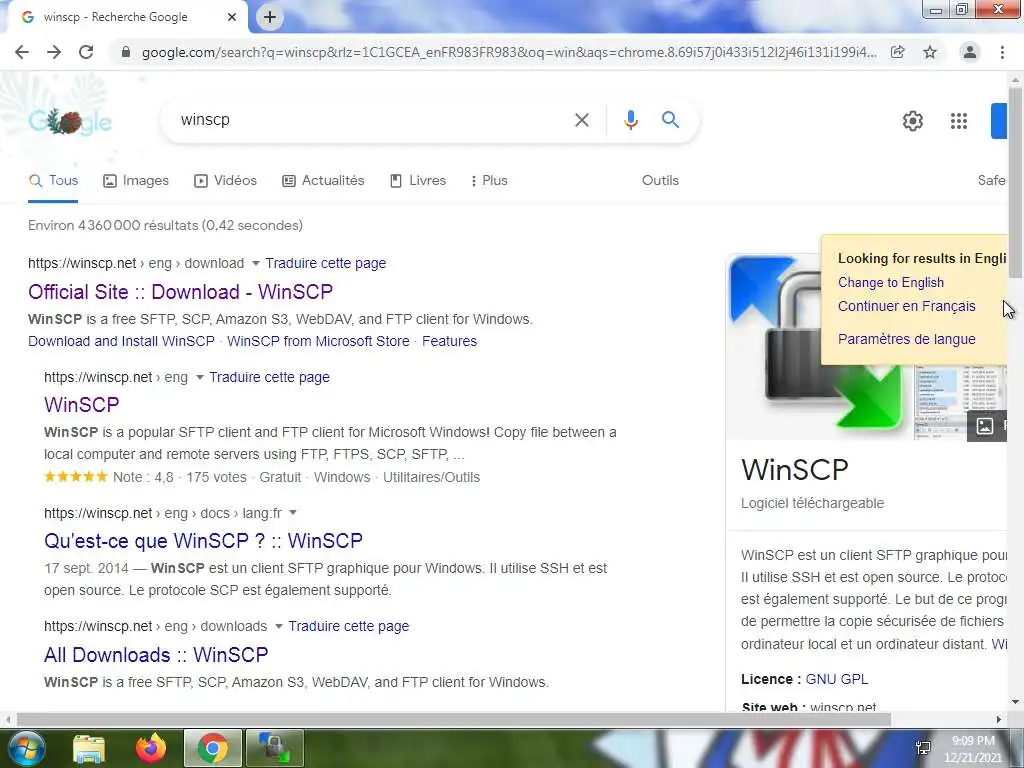Click the padlock site info icon
This screenshot has width=1024, height=768.
[126, 52]
